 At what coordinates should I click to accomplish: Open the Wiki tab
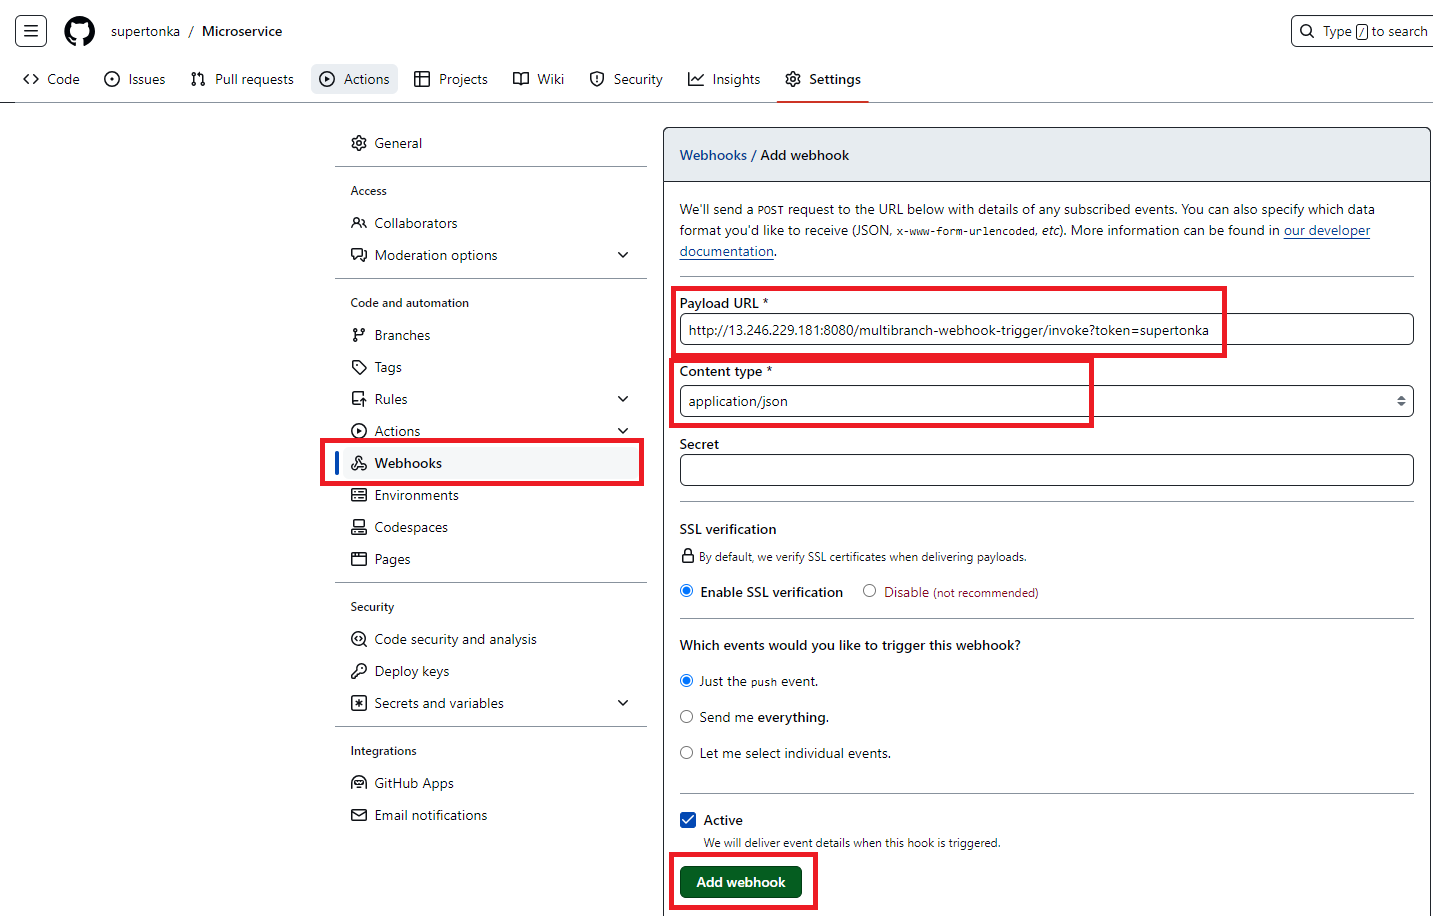538,79
